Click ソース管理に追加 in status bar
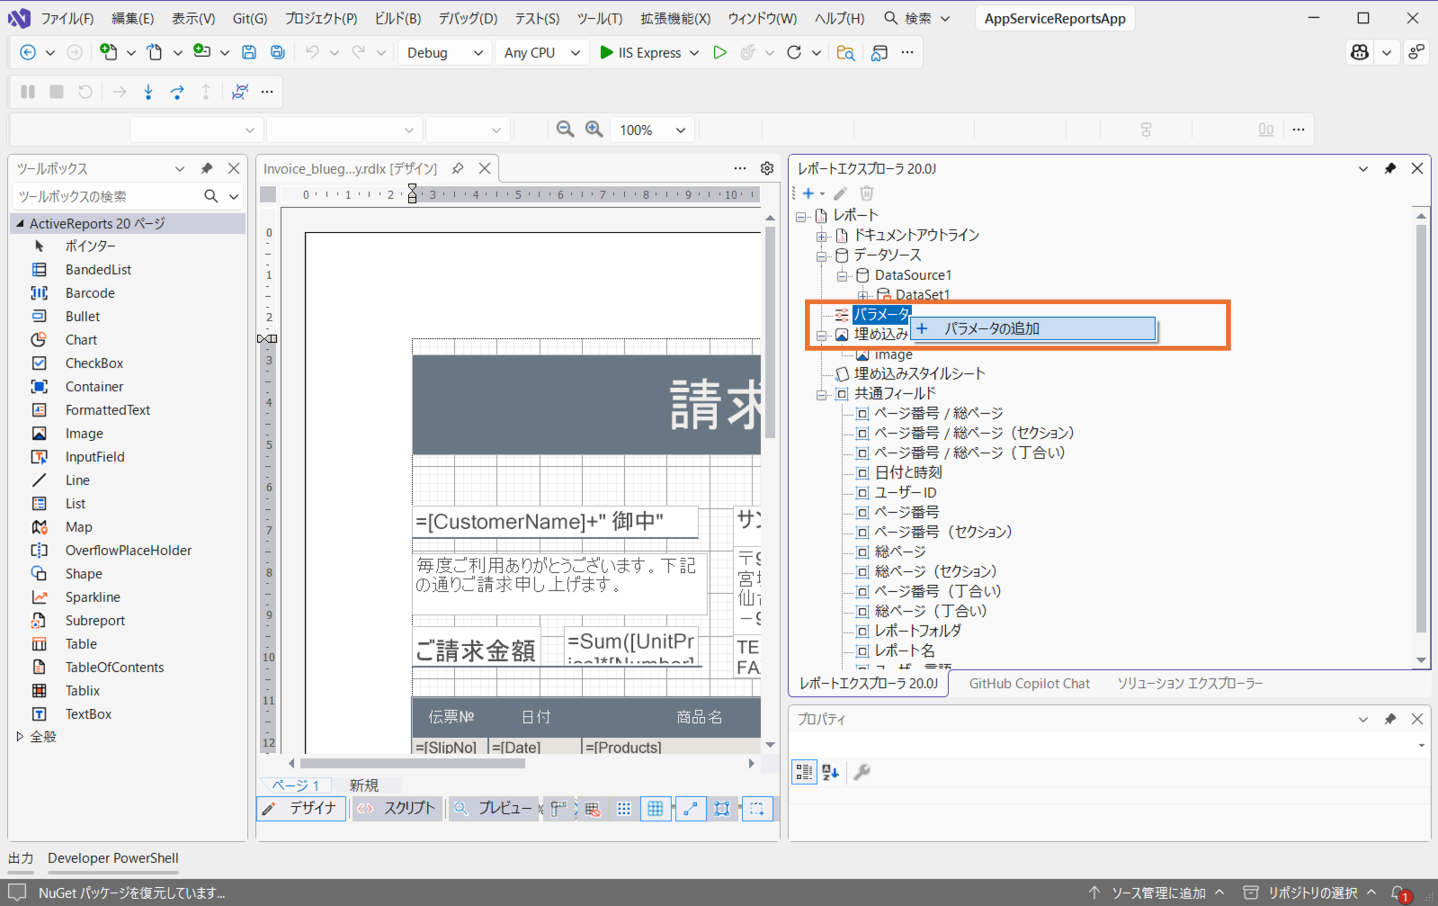Viewport: 1438px width, 906px height. tap(1158, 893)
